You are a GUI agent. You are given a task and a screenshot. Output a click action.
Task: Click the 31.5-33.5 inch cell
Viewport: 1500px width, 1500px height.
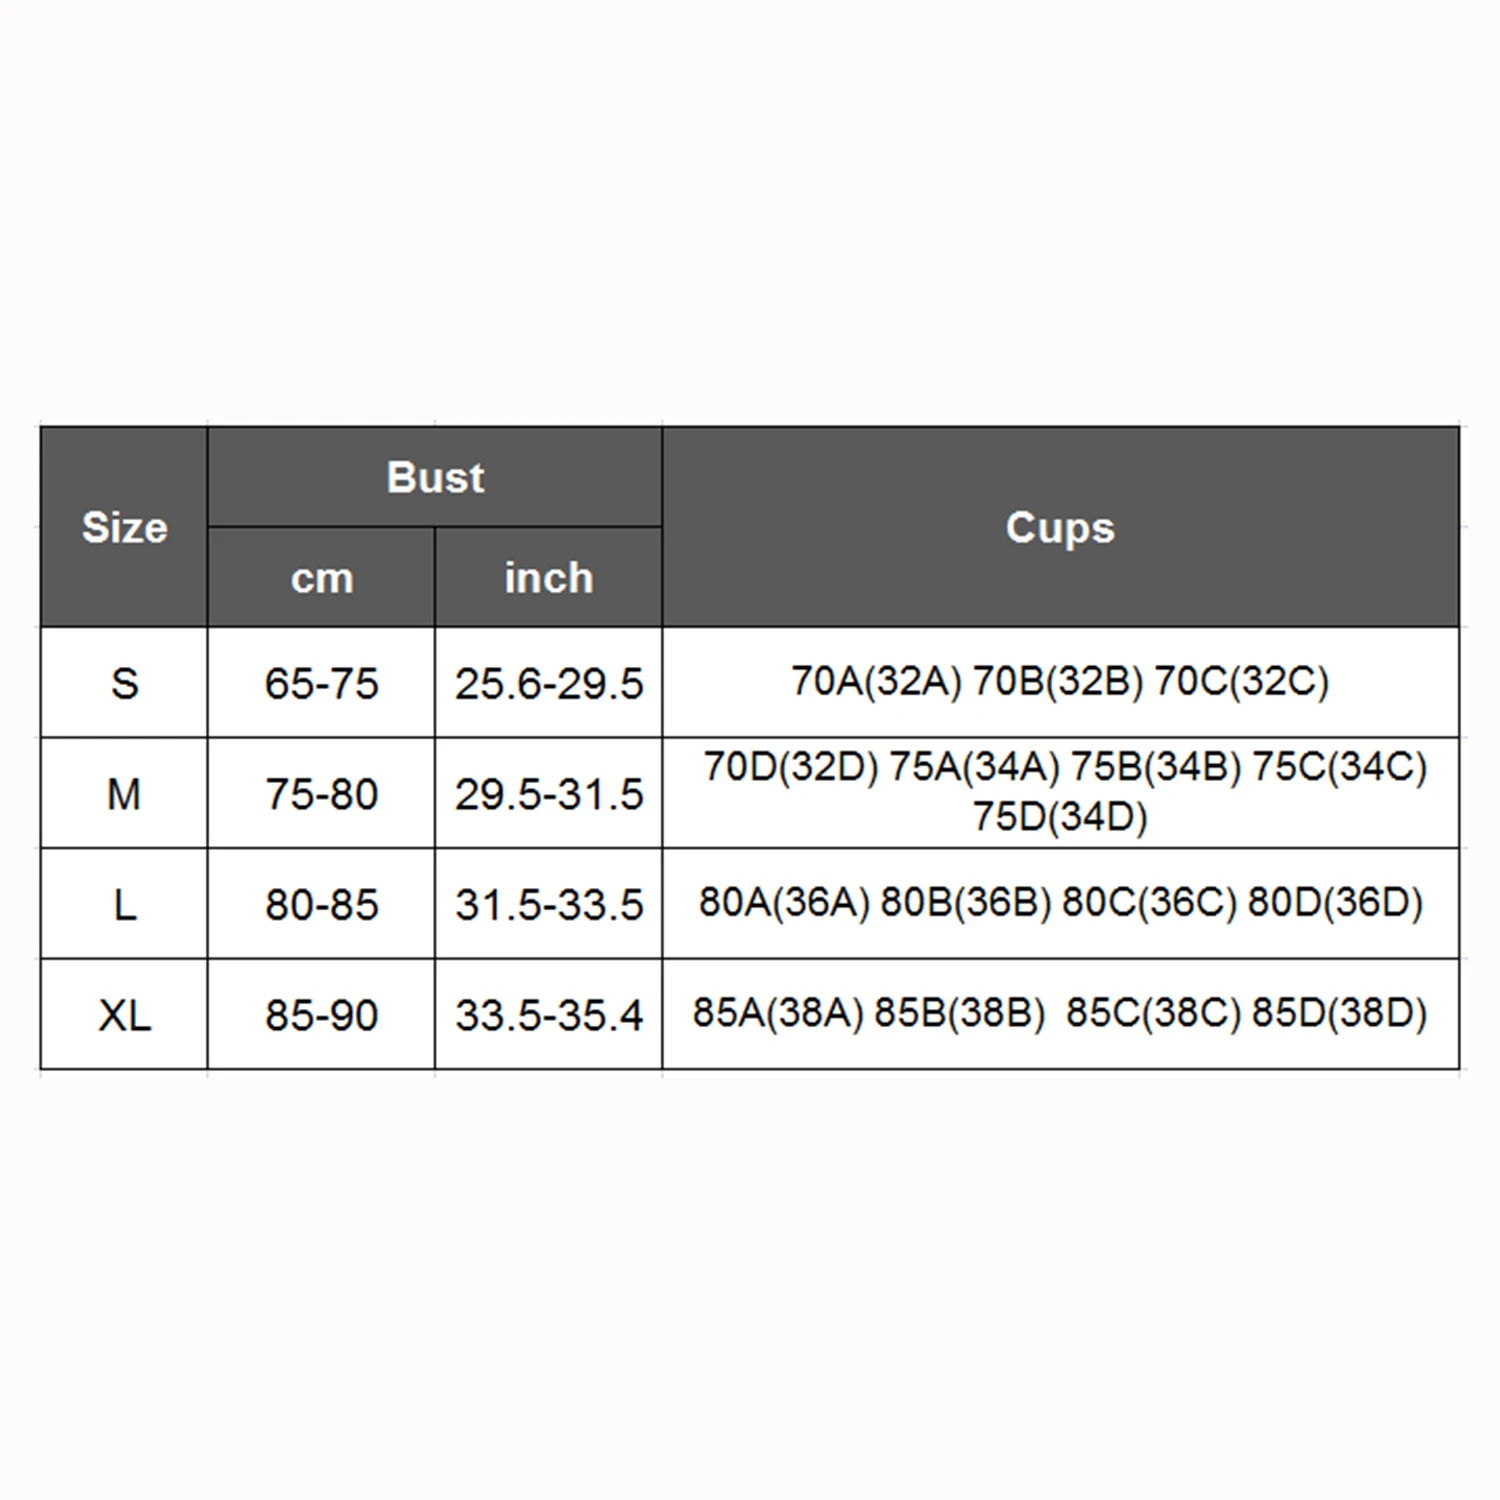click(x=548, y=904)
